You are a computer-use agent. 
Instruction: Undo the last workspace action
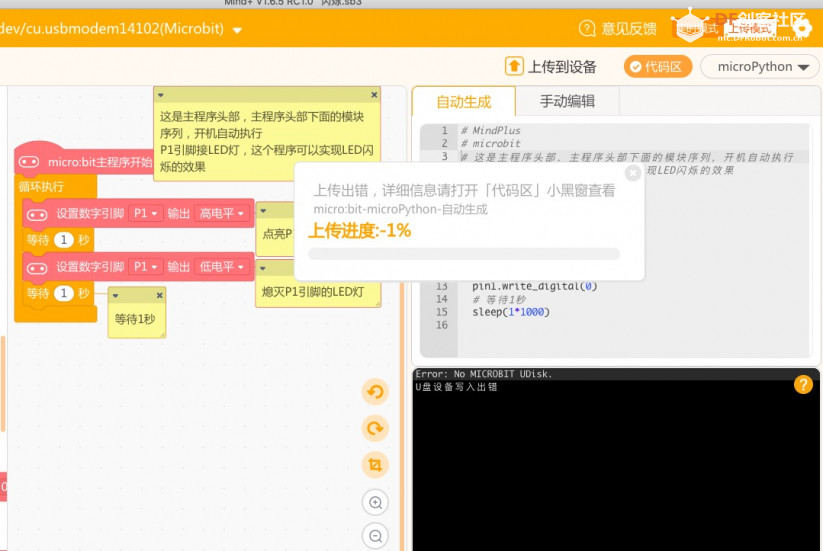(x=375, y=391)
